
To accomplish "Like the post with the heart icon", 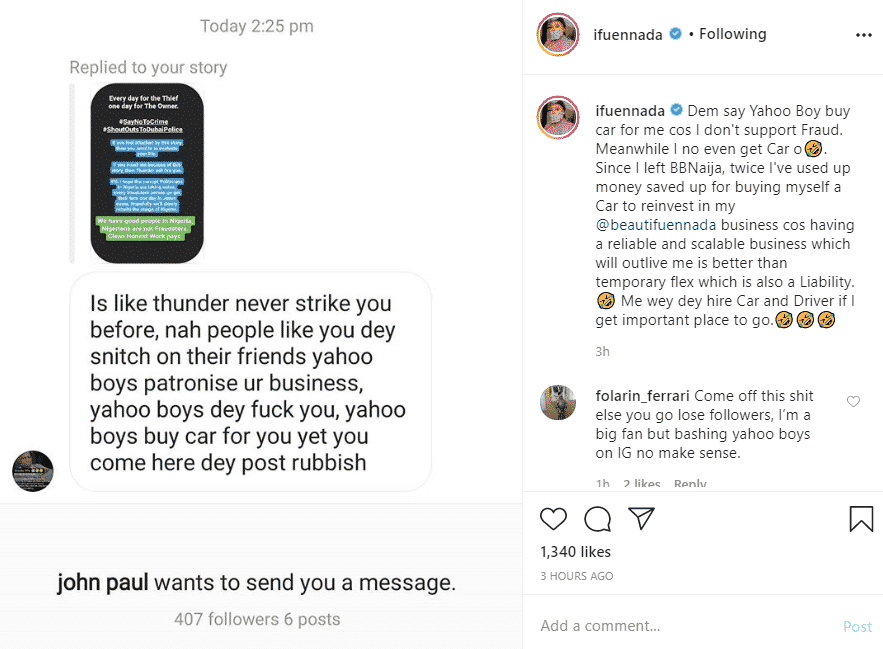I will click(553, 518).
